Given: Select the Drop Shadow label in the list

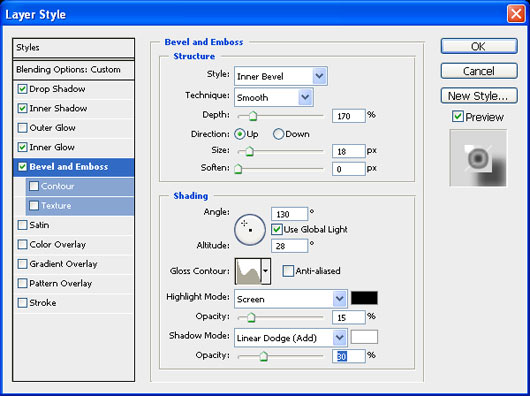Looking at the screenshot, I should click(x=57, y=89).
